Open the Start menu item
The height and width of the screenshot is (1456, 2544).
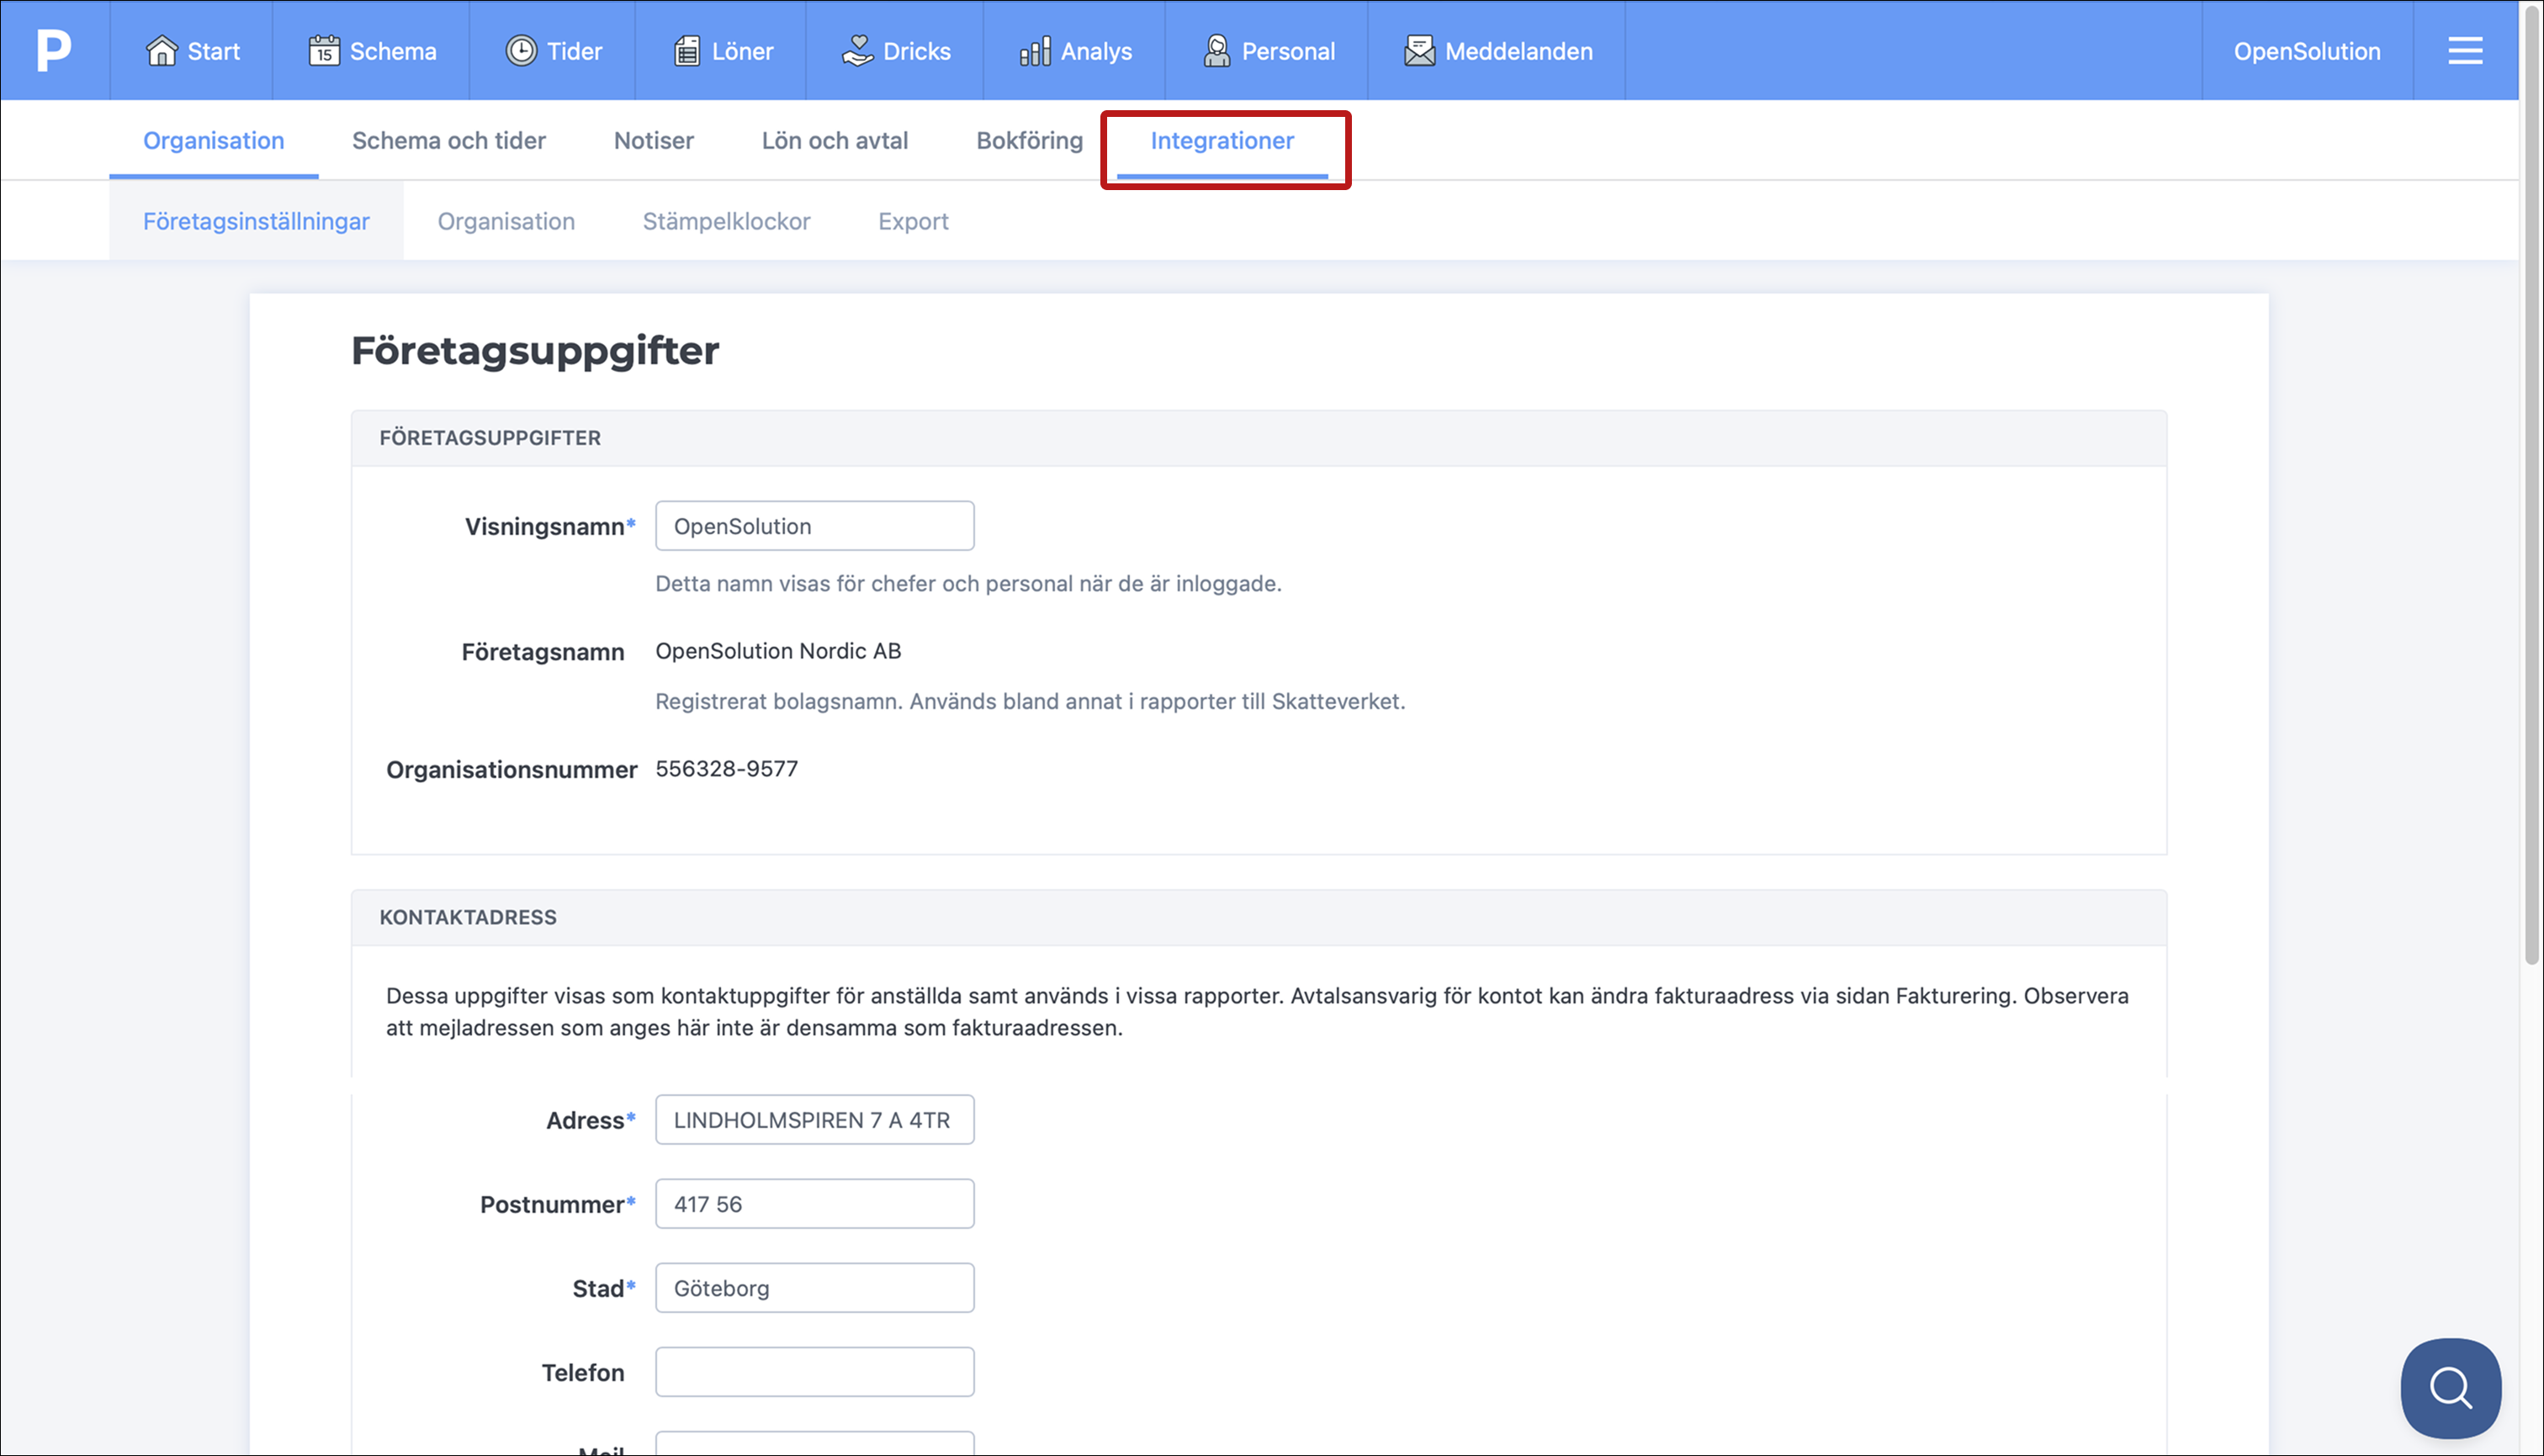pos(192,51)
